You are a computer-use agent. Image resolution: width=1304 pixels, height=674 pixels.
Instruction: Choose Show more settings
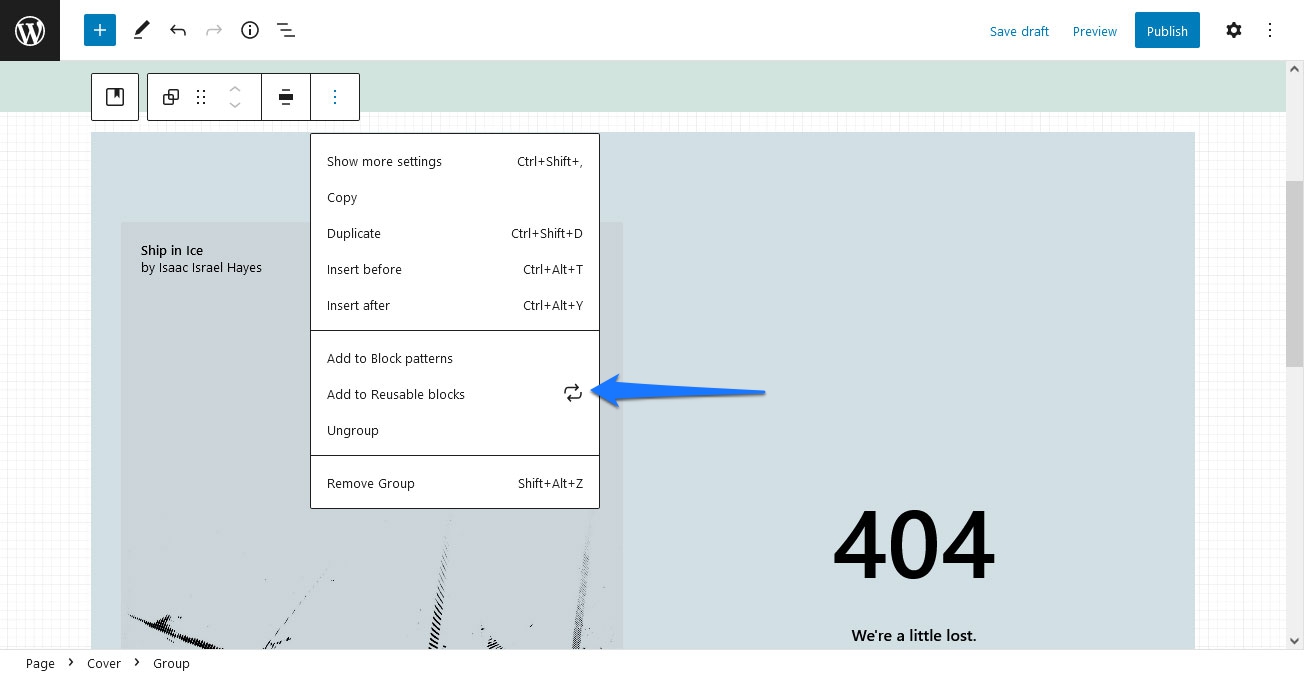[x=455, y=162]
